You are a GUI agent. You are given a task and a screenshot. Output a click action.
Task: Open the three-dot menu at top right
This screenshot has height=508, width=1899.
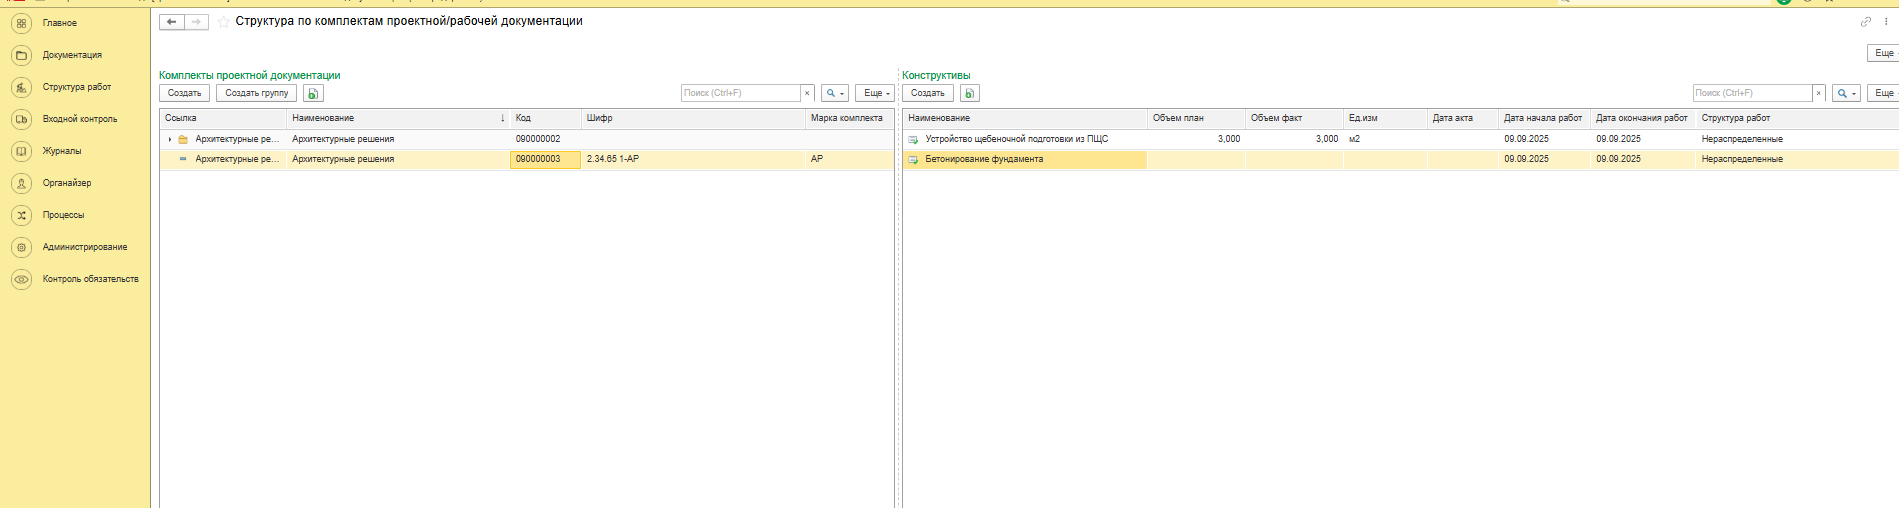pos(1886,22)
